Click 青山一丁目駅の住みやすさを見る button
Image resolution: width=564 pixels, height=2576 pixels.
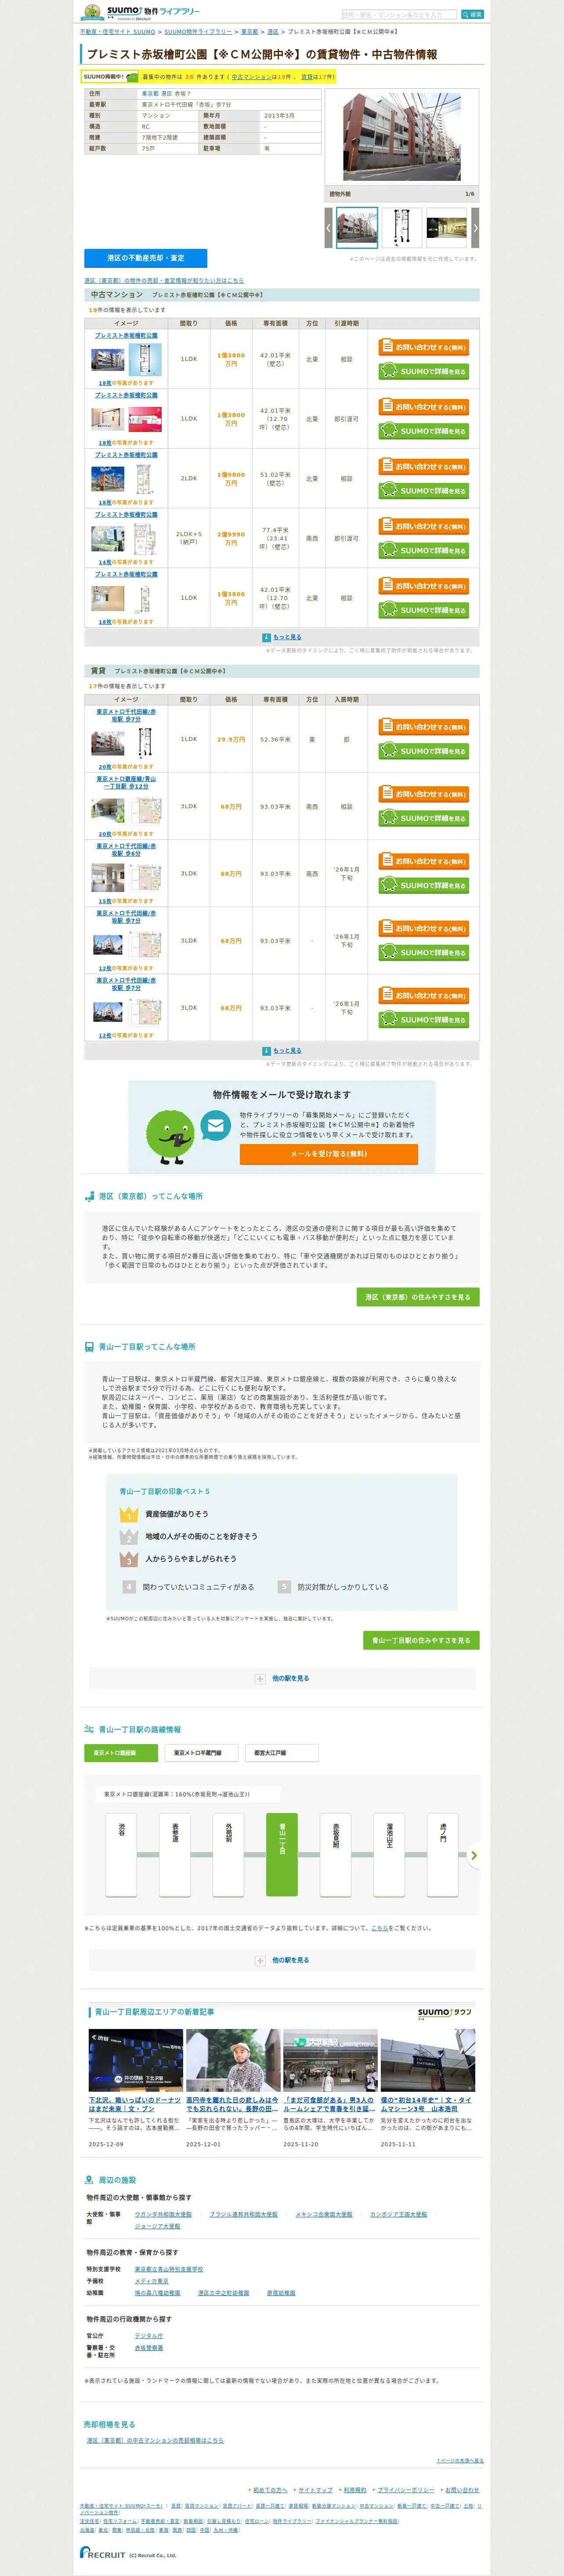[421, 1641]
